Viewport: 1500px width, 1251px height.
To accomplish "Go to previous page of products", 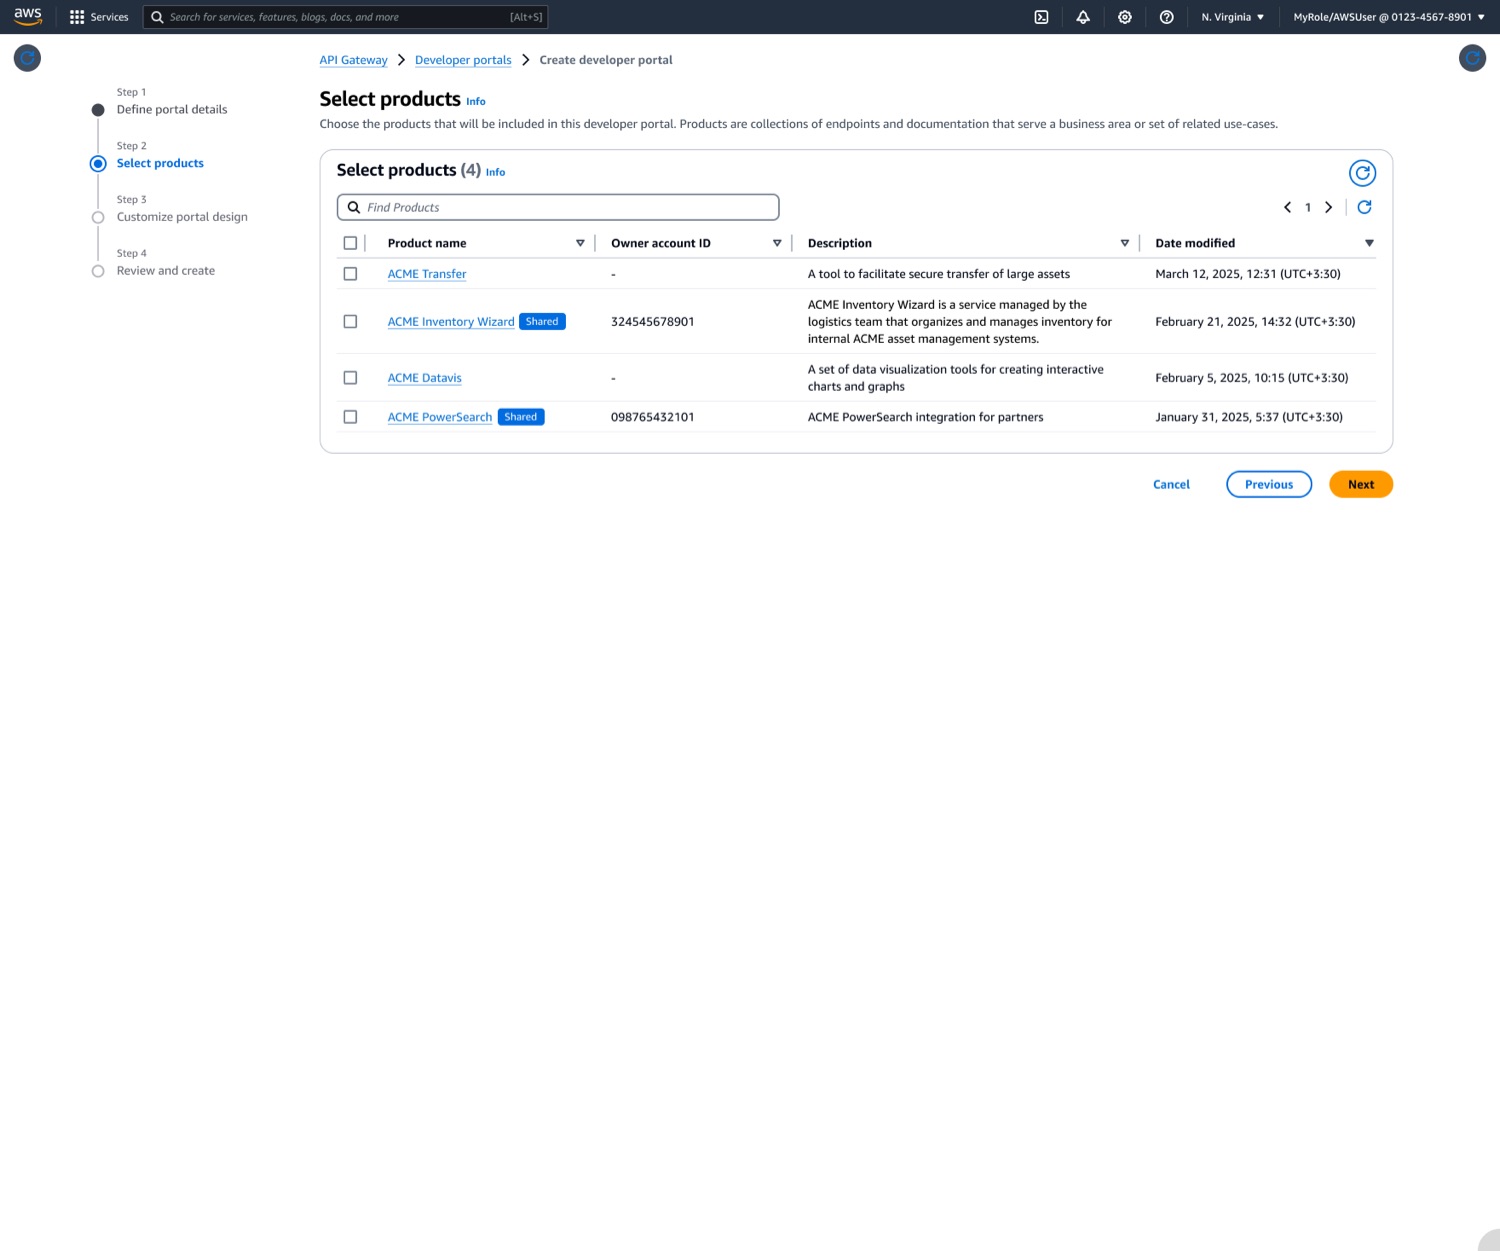I will point(1287,207).
